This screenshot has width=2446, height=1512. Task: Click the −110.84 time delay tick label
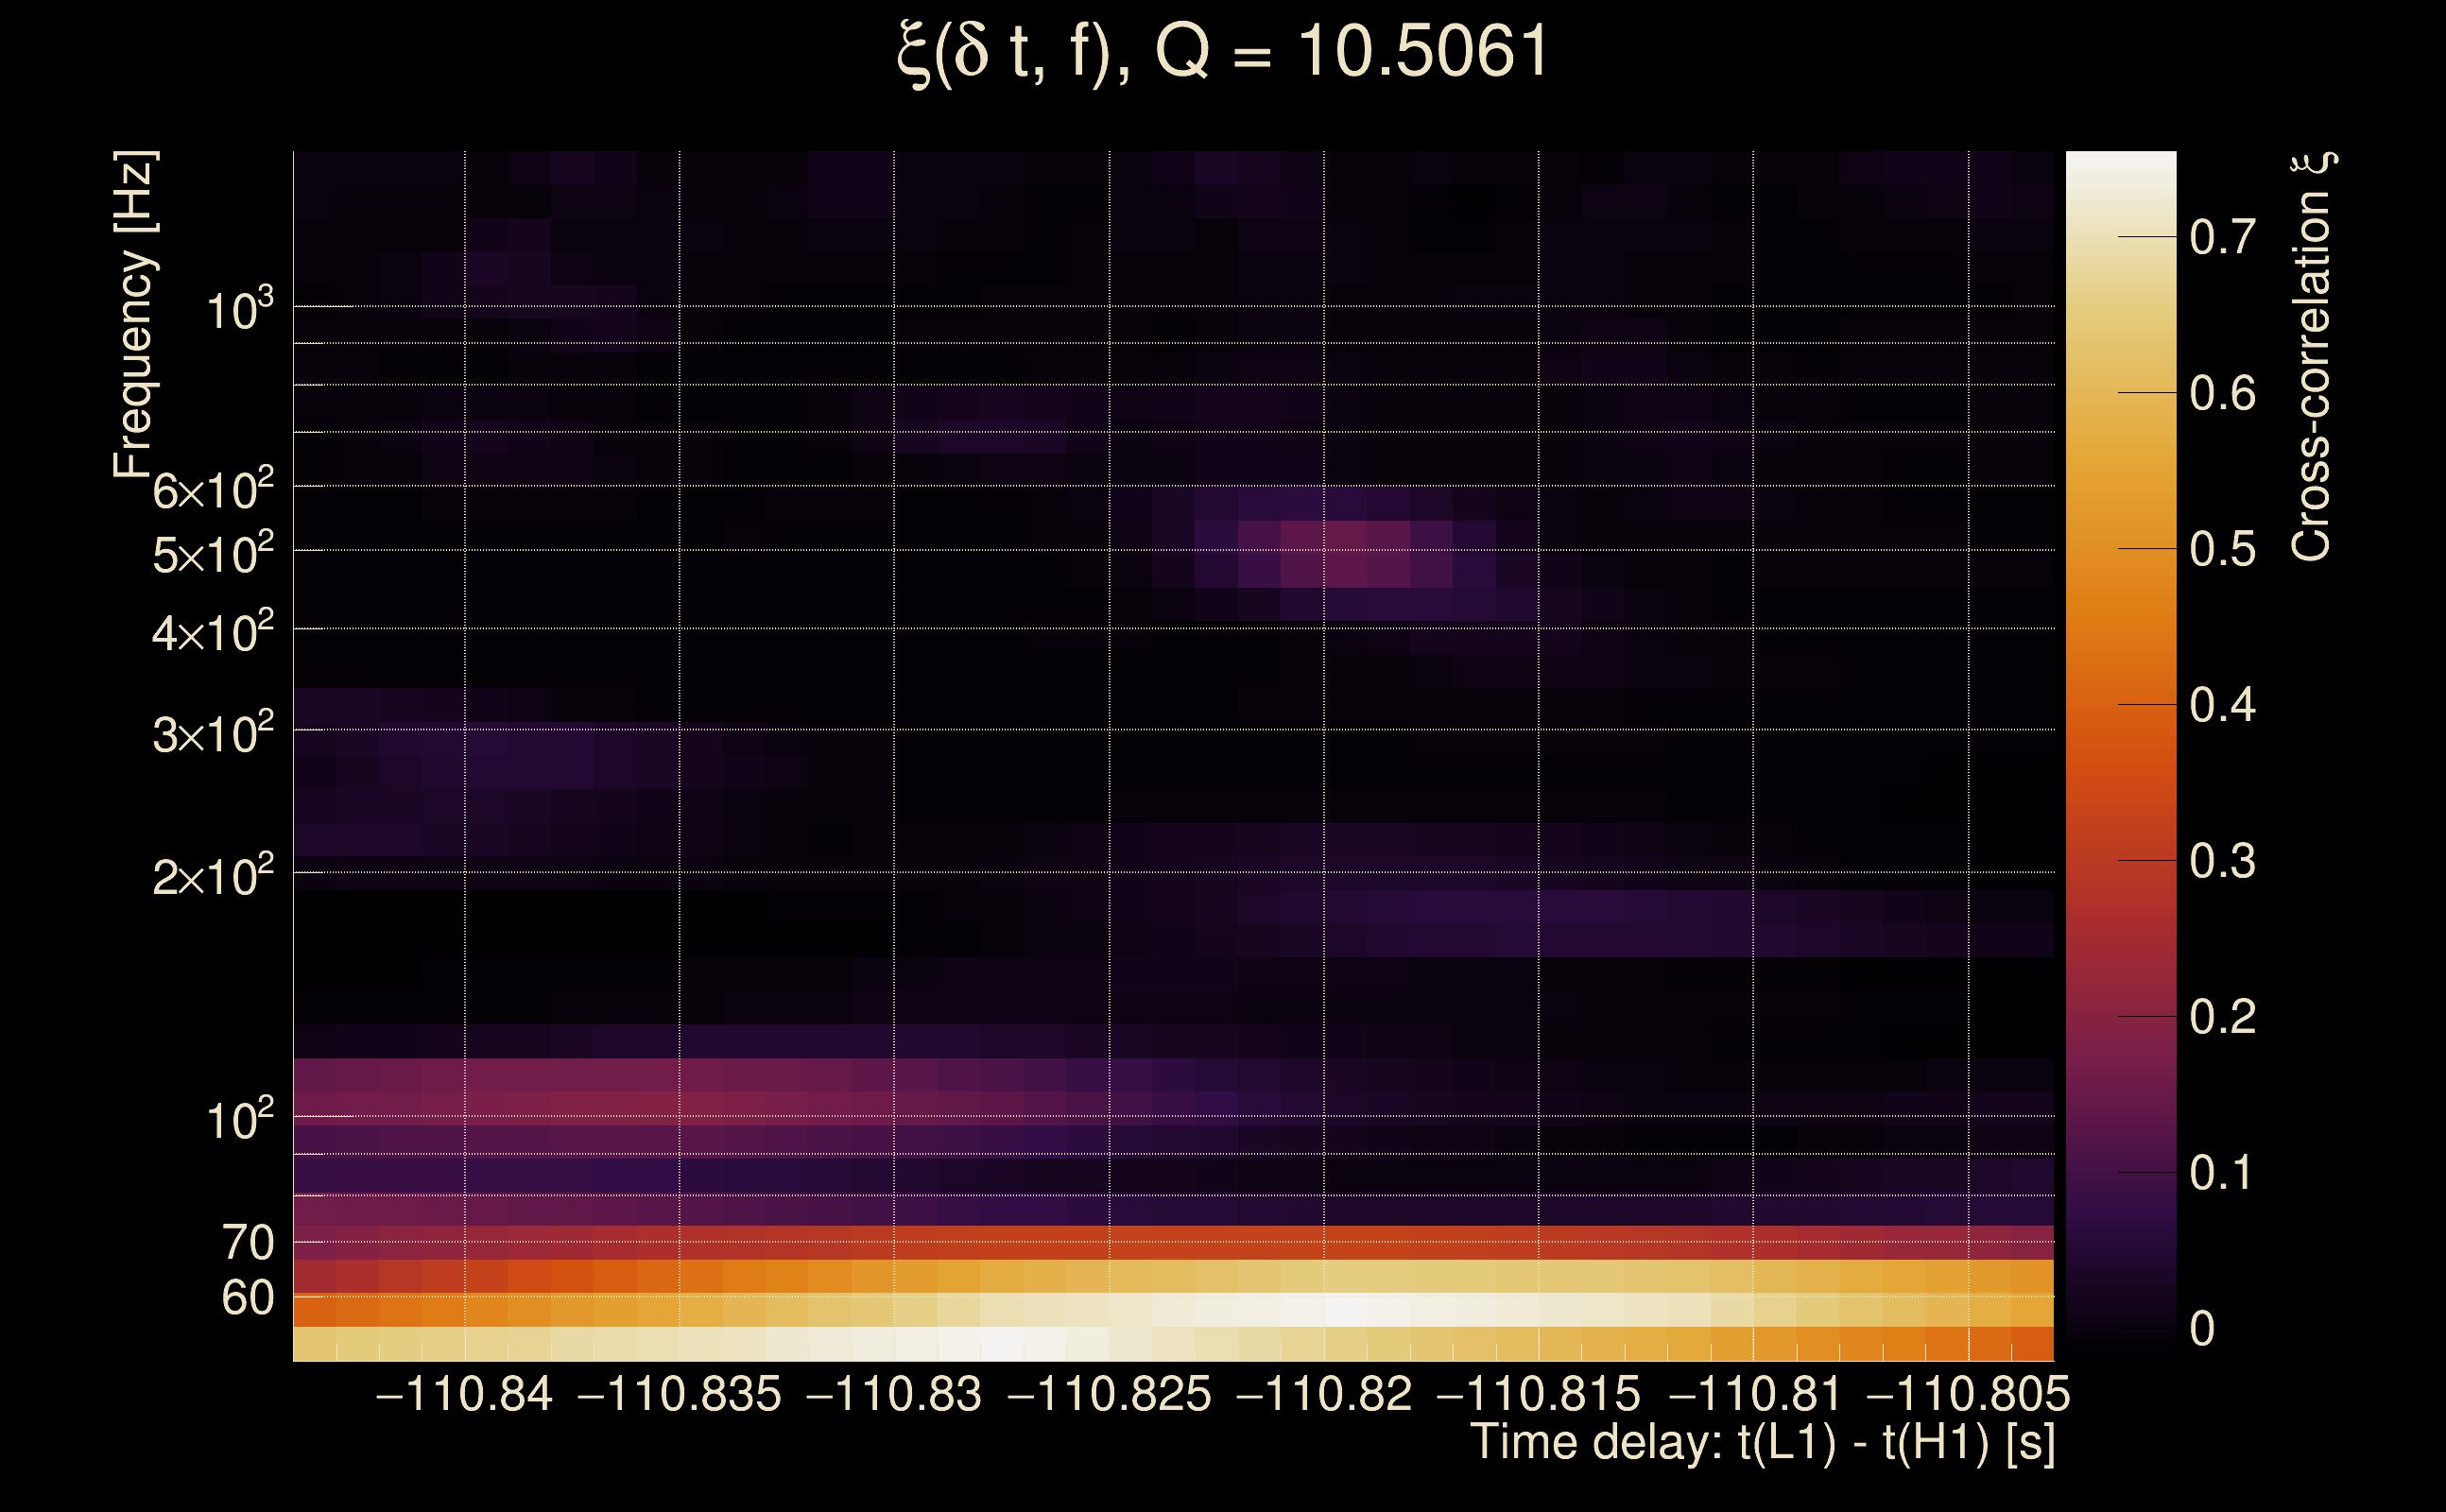tap(464, 1395)
